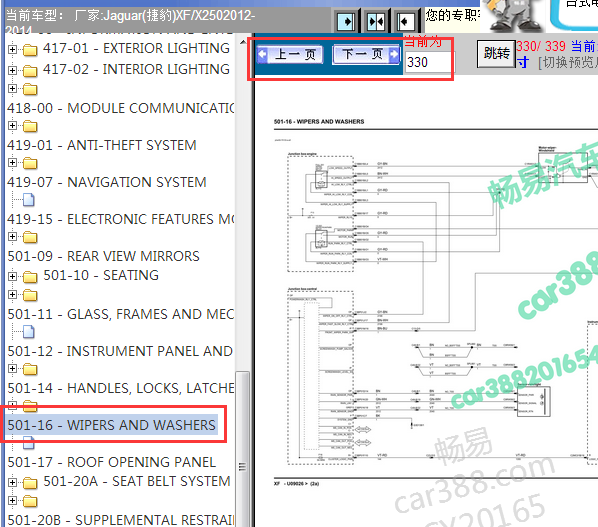Viewport: 598px width, 527px height.
Task: Click the 330/ 339 page counter text
Action: tap(541, 47)
